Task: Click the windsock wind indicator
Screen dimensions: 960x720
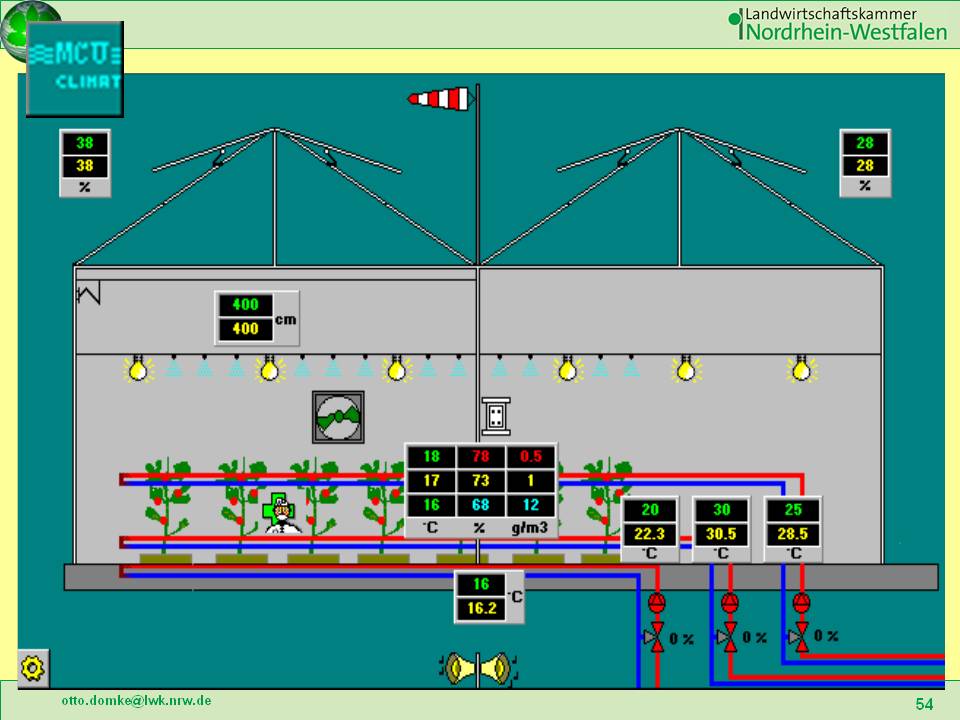Action: click(439, 97)
